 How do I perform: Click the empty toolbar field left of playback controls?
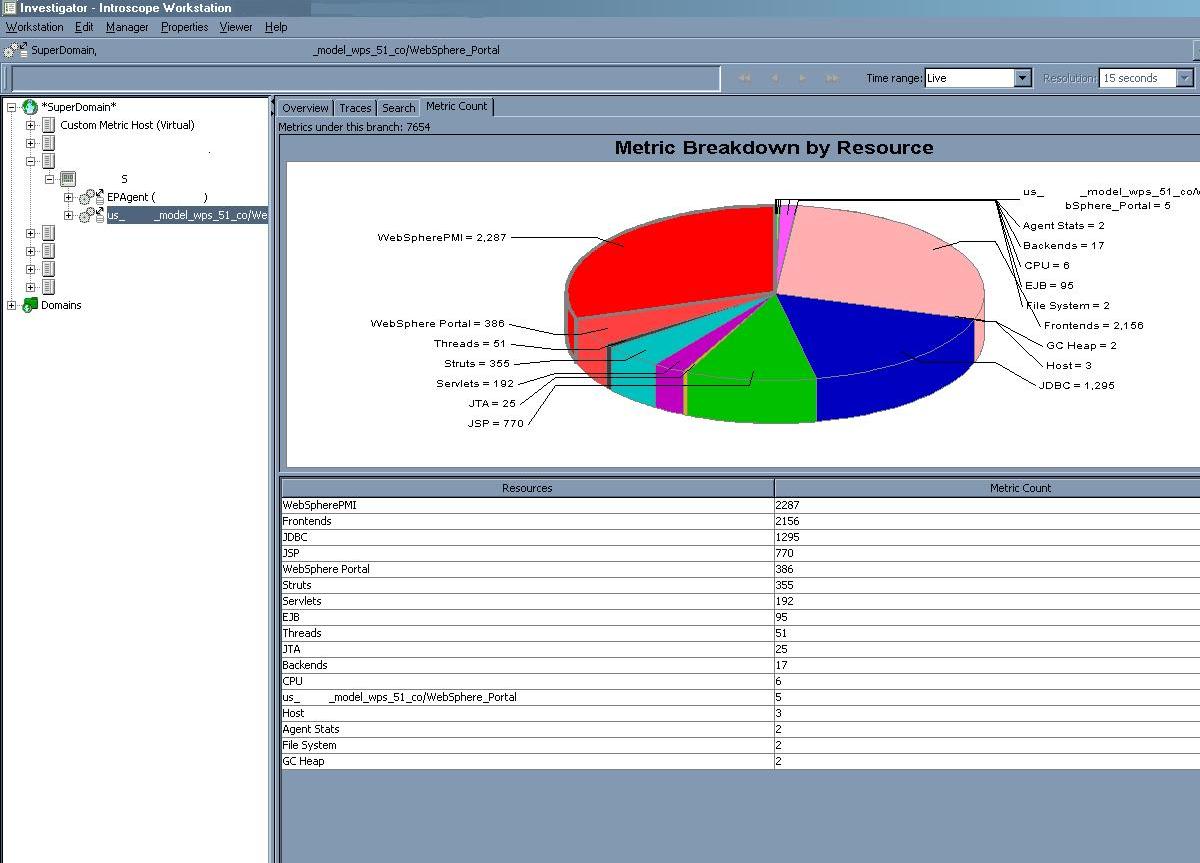[365, 78]
